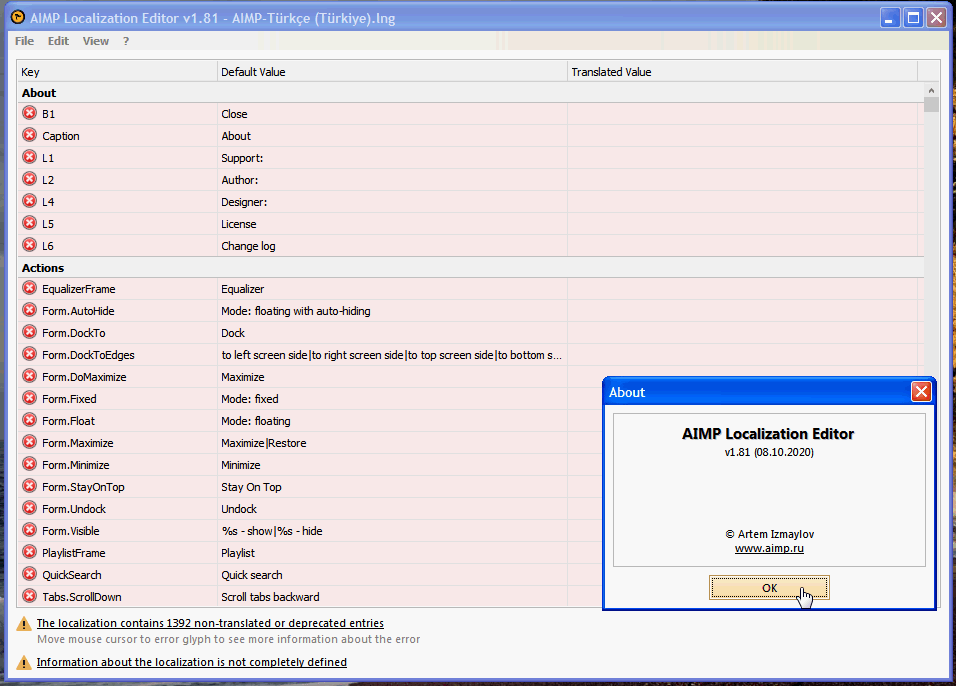
Task: Select the 'Quick search' default value
Action: 392,575
